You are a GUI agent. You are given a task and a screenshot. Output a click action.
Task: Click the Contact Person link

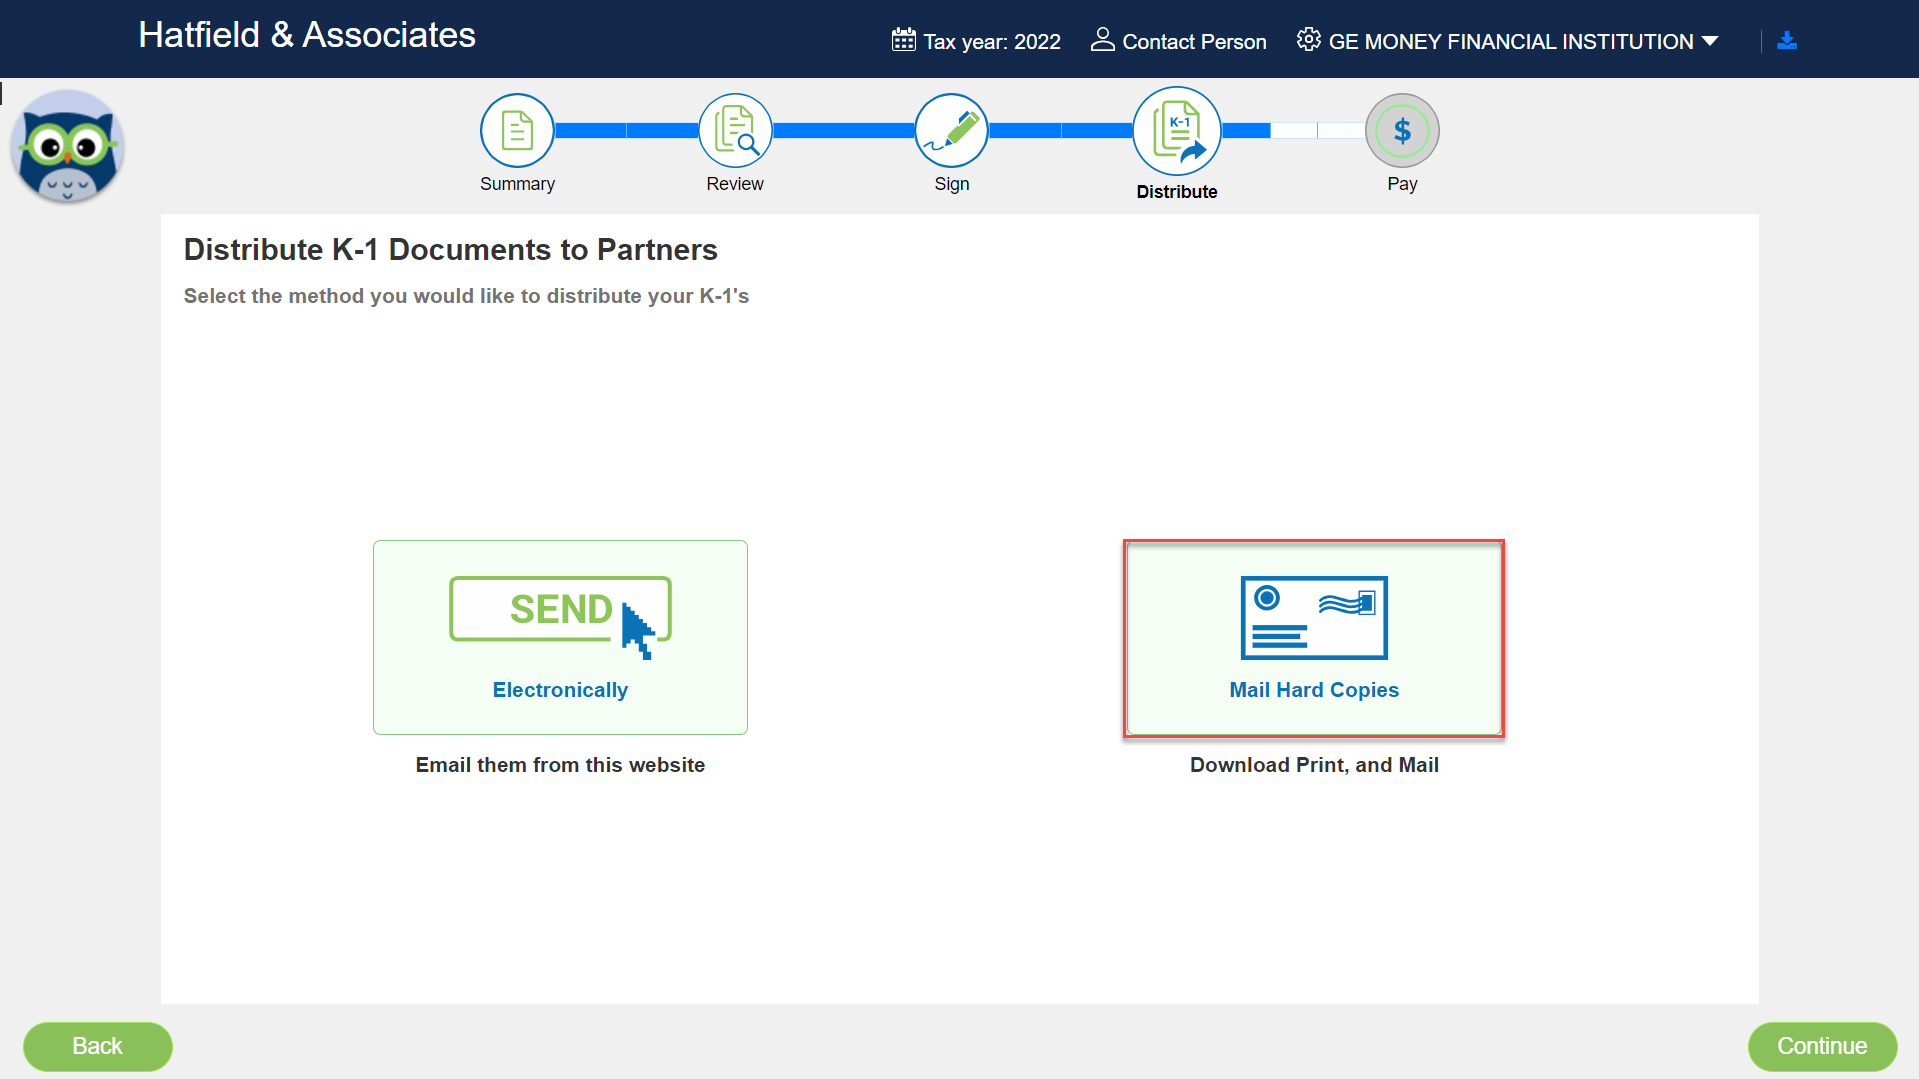[x=1193, y=42]
